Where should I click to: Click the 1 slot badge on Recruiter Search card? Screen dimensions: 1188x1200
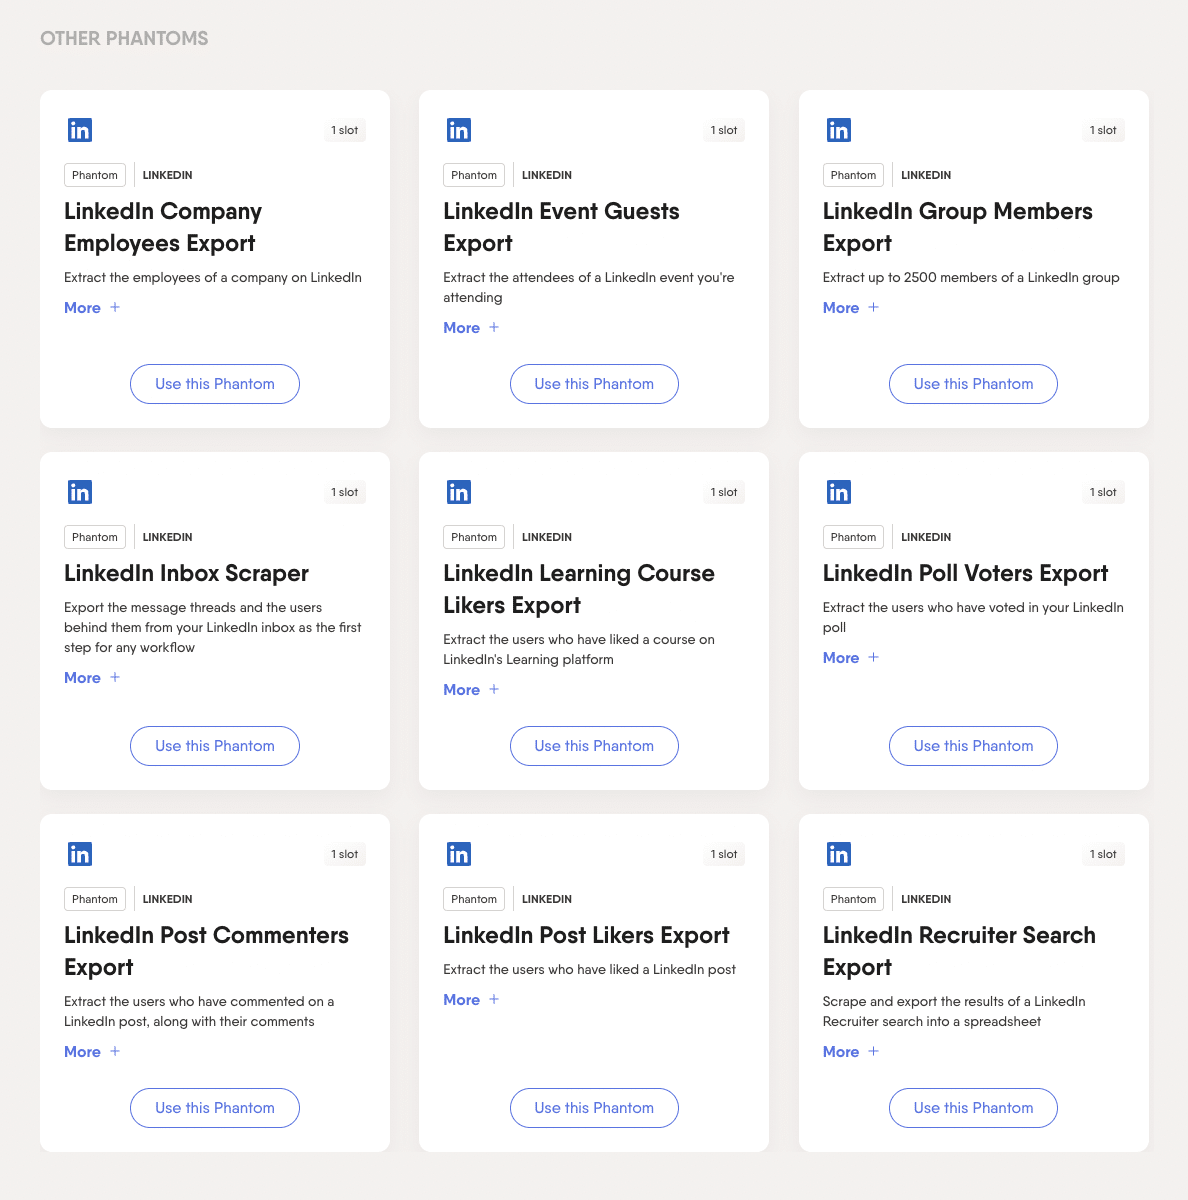tap(1102, 853)
